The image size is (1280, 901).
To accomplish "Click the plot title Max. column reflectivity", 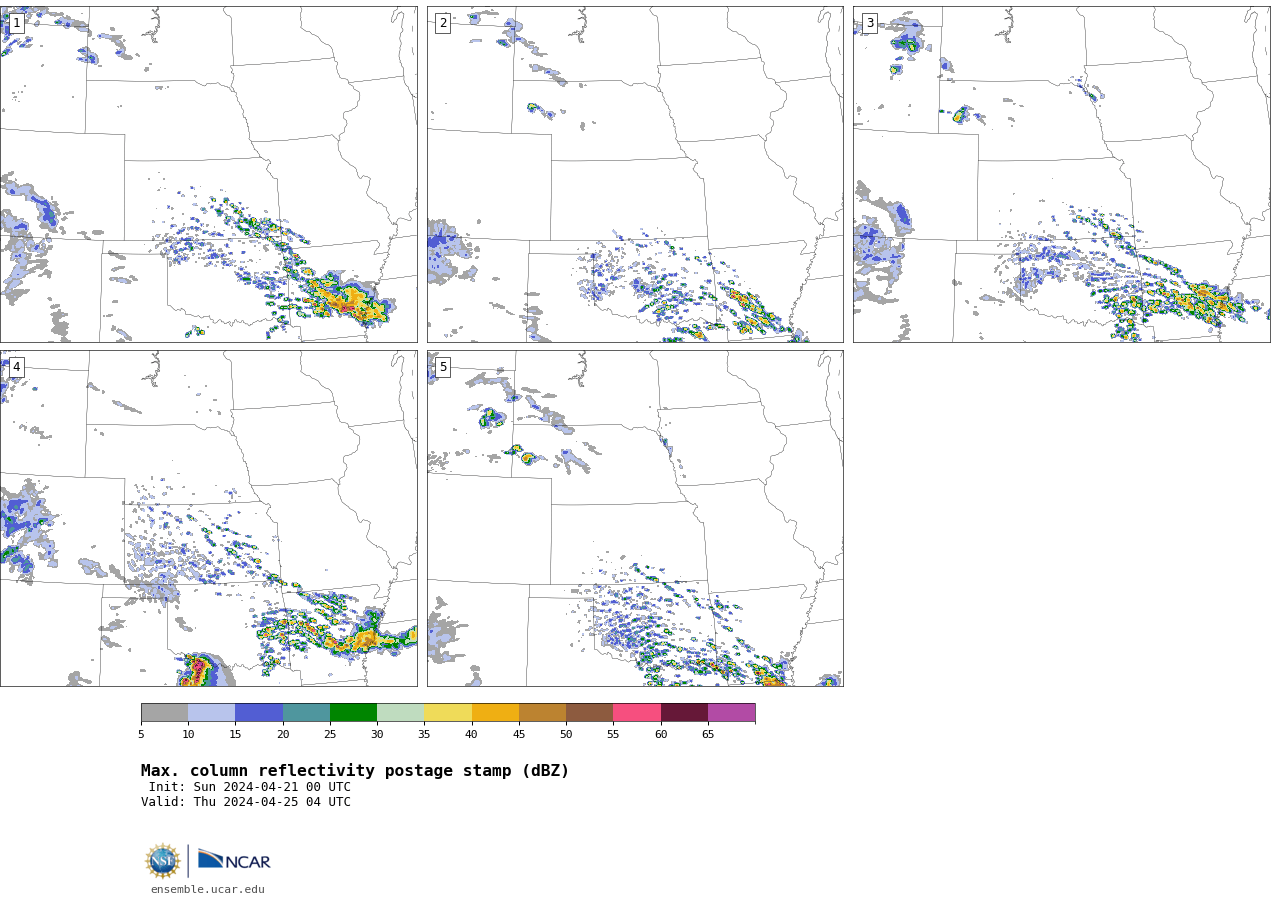I will coord(355,771).
